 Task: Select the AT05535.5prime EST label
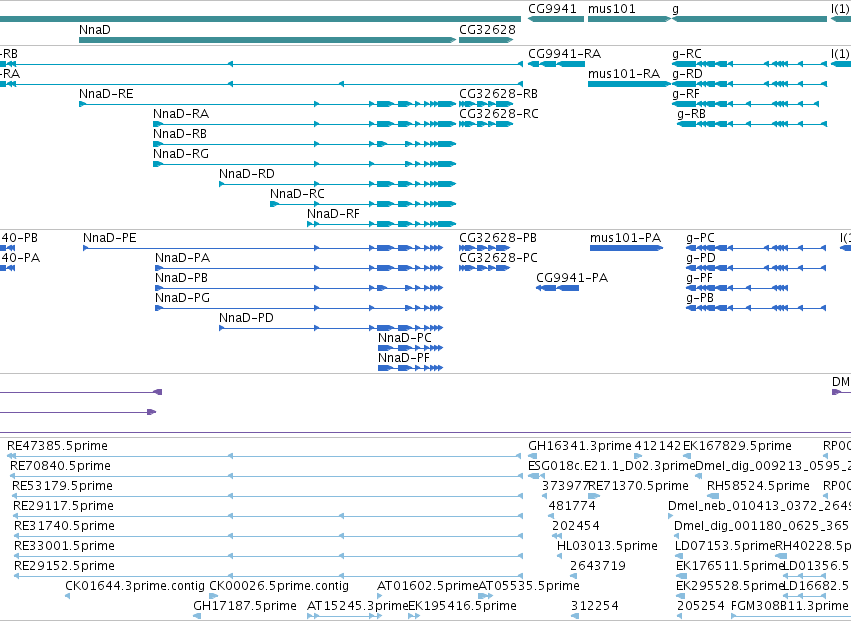(x=529, y=586)
